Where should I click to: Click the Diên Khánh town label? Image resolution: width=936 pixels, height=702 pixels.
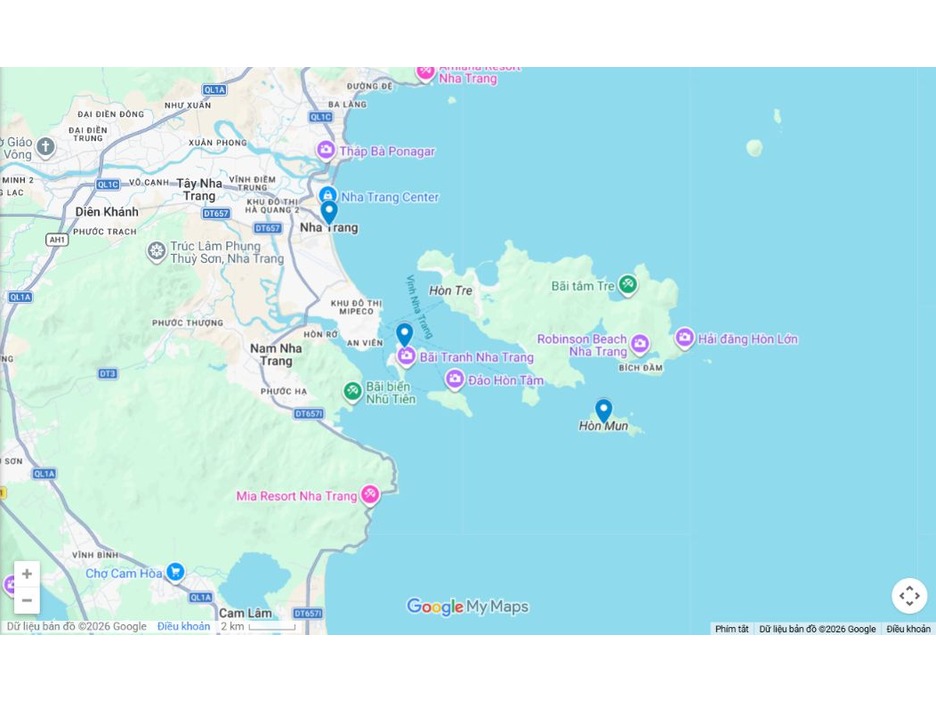[x=107, y=212]
